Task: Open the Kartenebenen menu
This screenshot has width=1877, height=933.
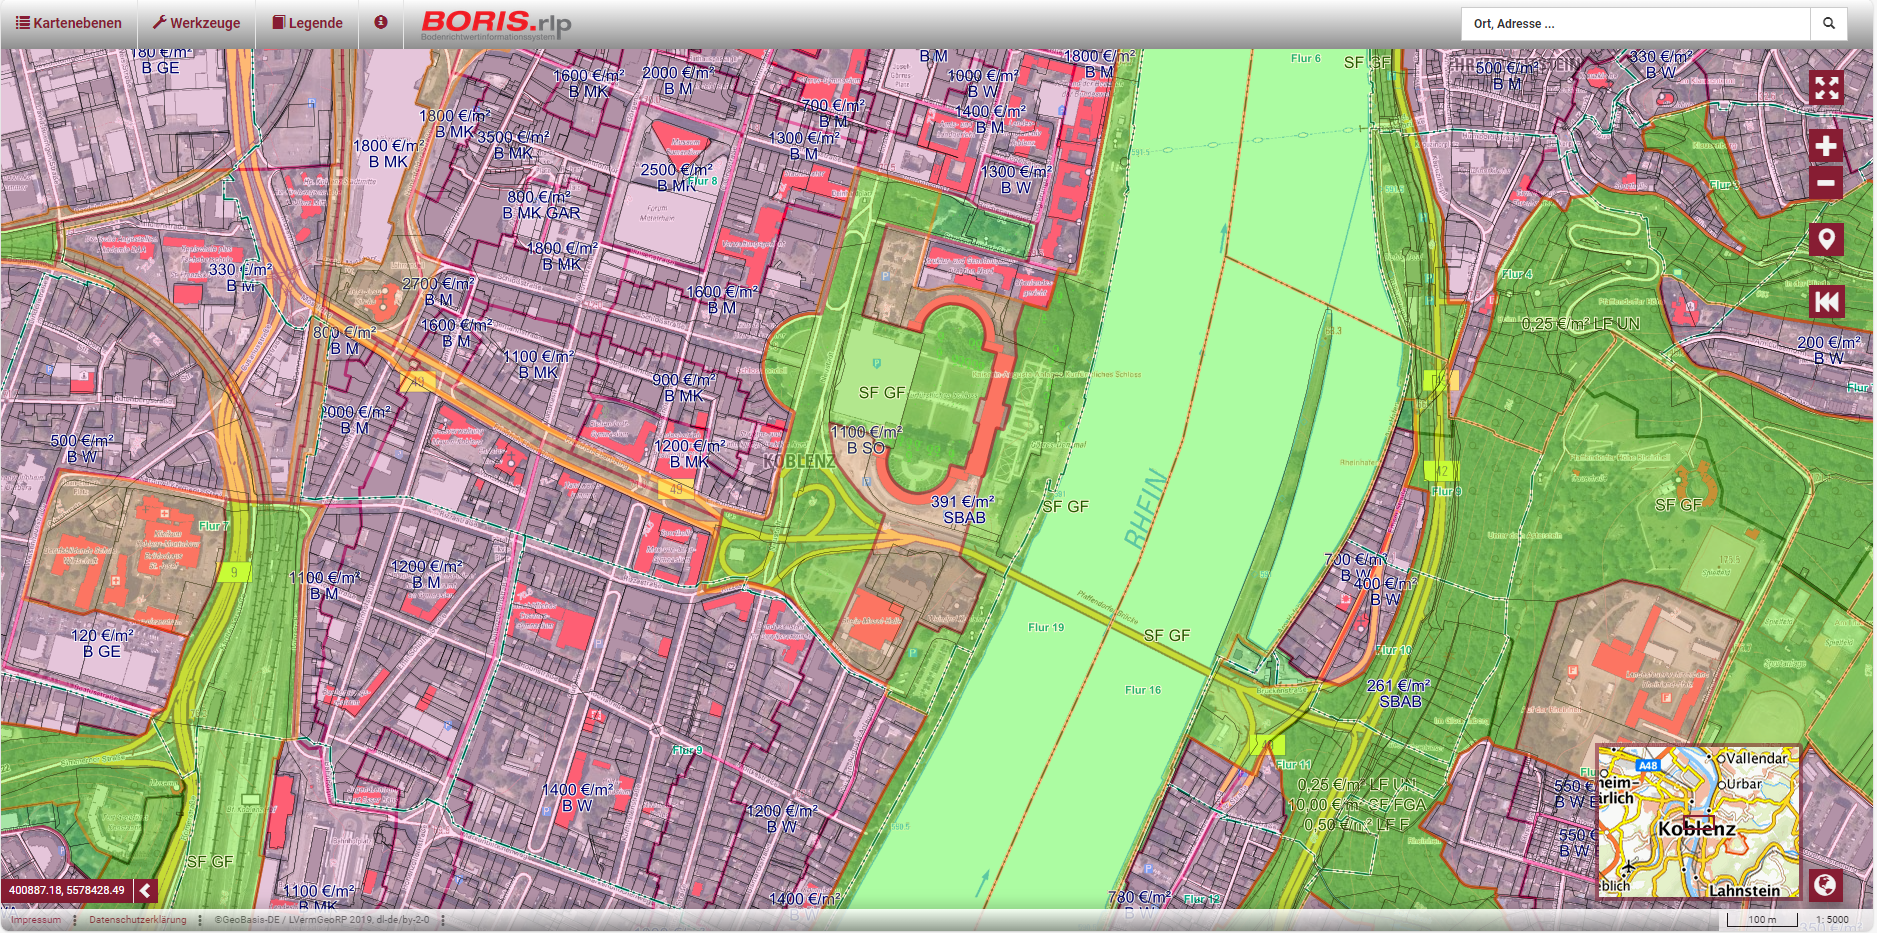Action: click(69, 23)
